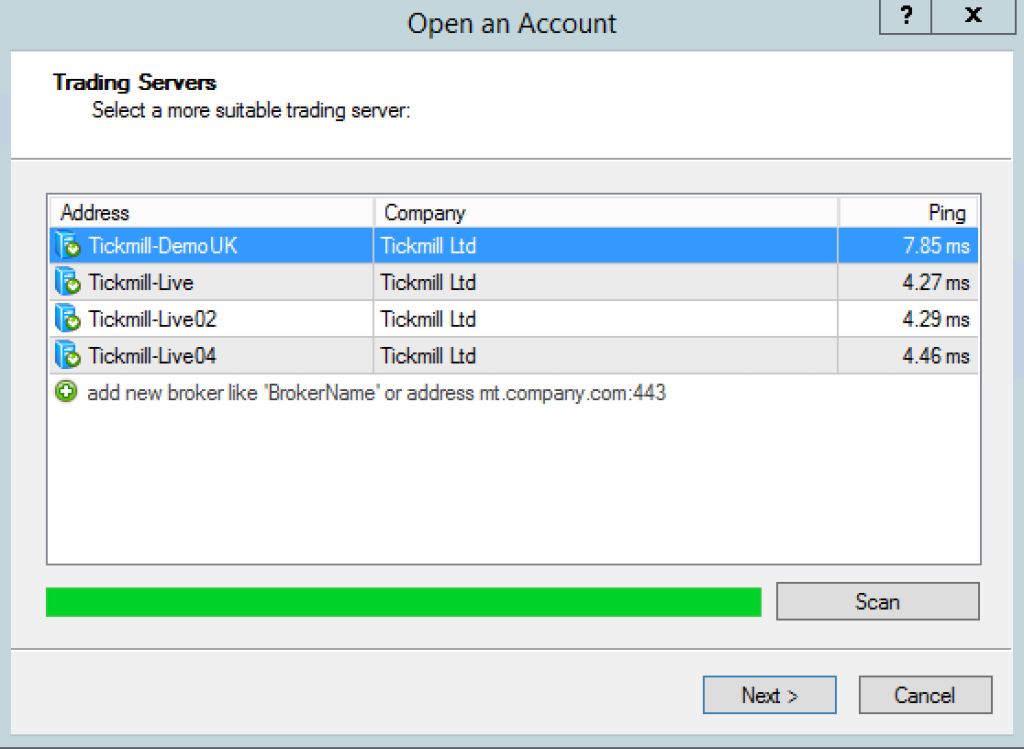Sort by the Ping column header
The width and height of the screenshot is (1024, 749).
tap(908, 213)
